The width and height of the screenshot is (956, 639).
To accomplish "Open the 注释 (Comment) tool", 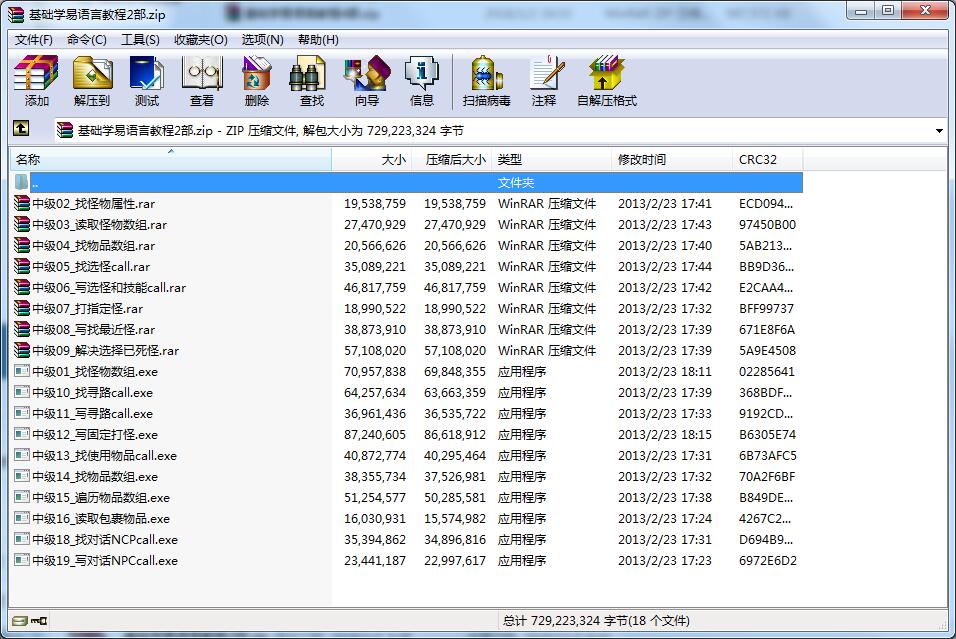I will click(544, 82).
